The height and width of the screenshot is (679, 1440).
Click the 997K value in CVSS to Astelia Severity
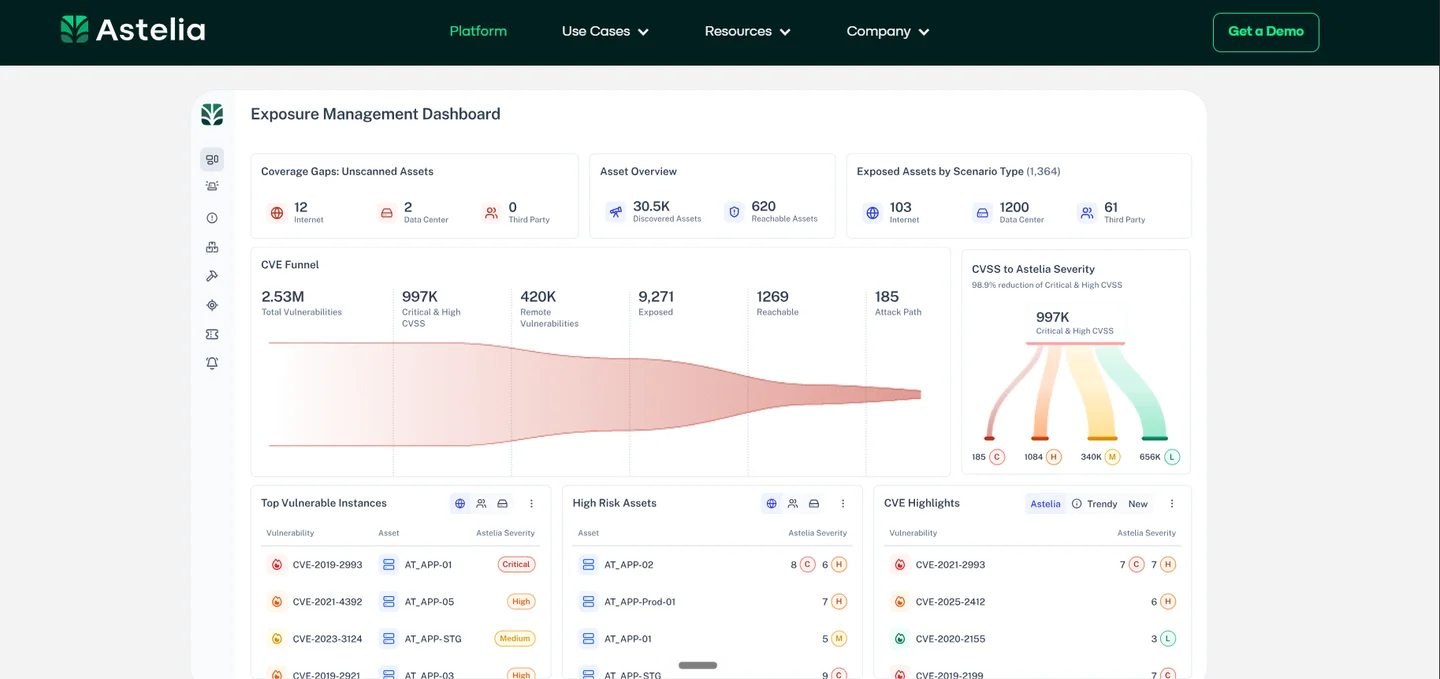click(1053, 318)
